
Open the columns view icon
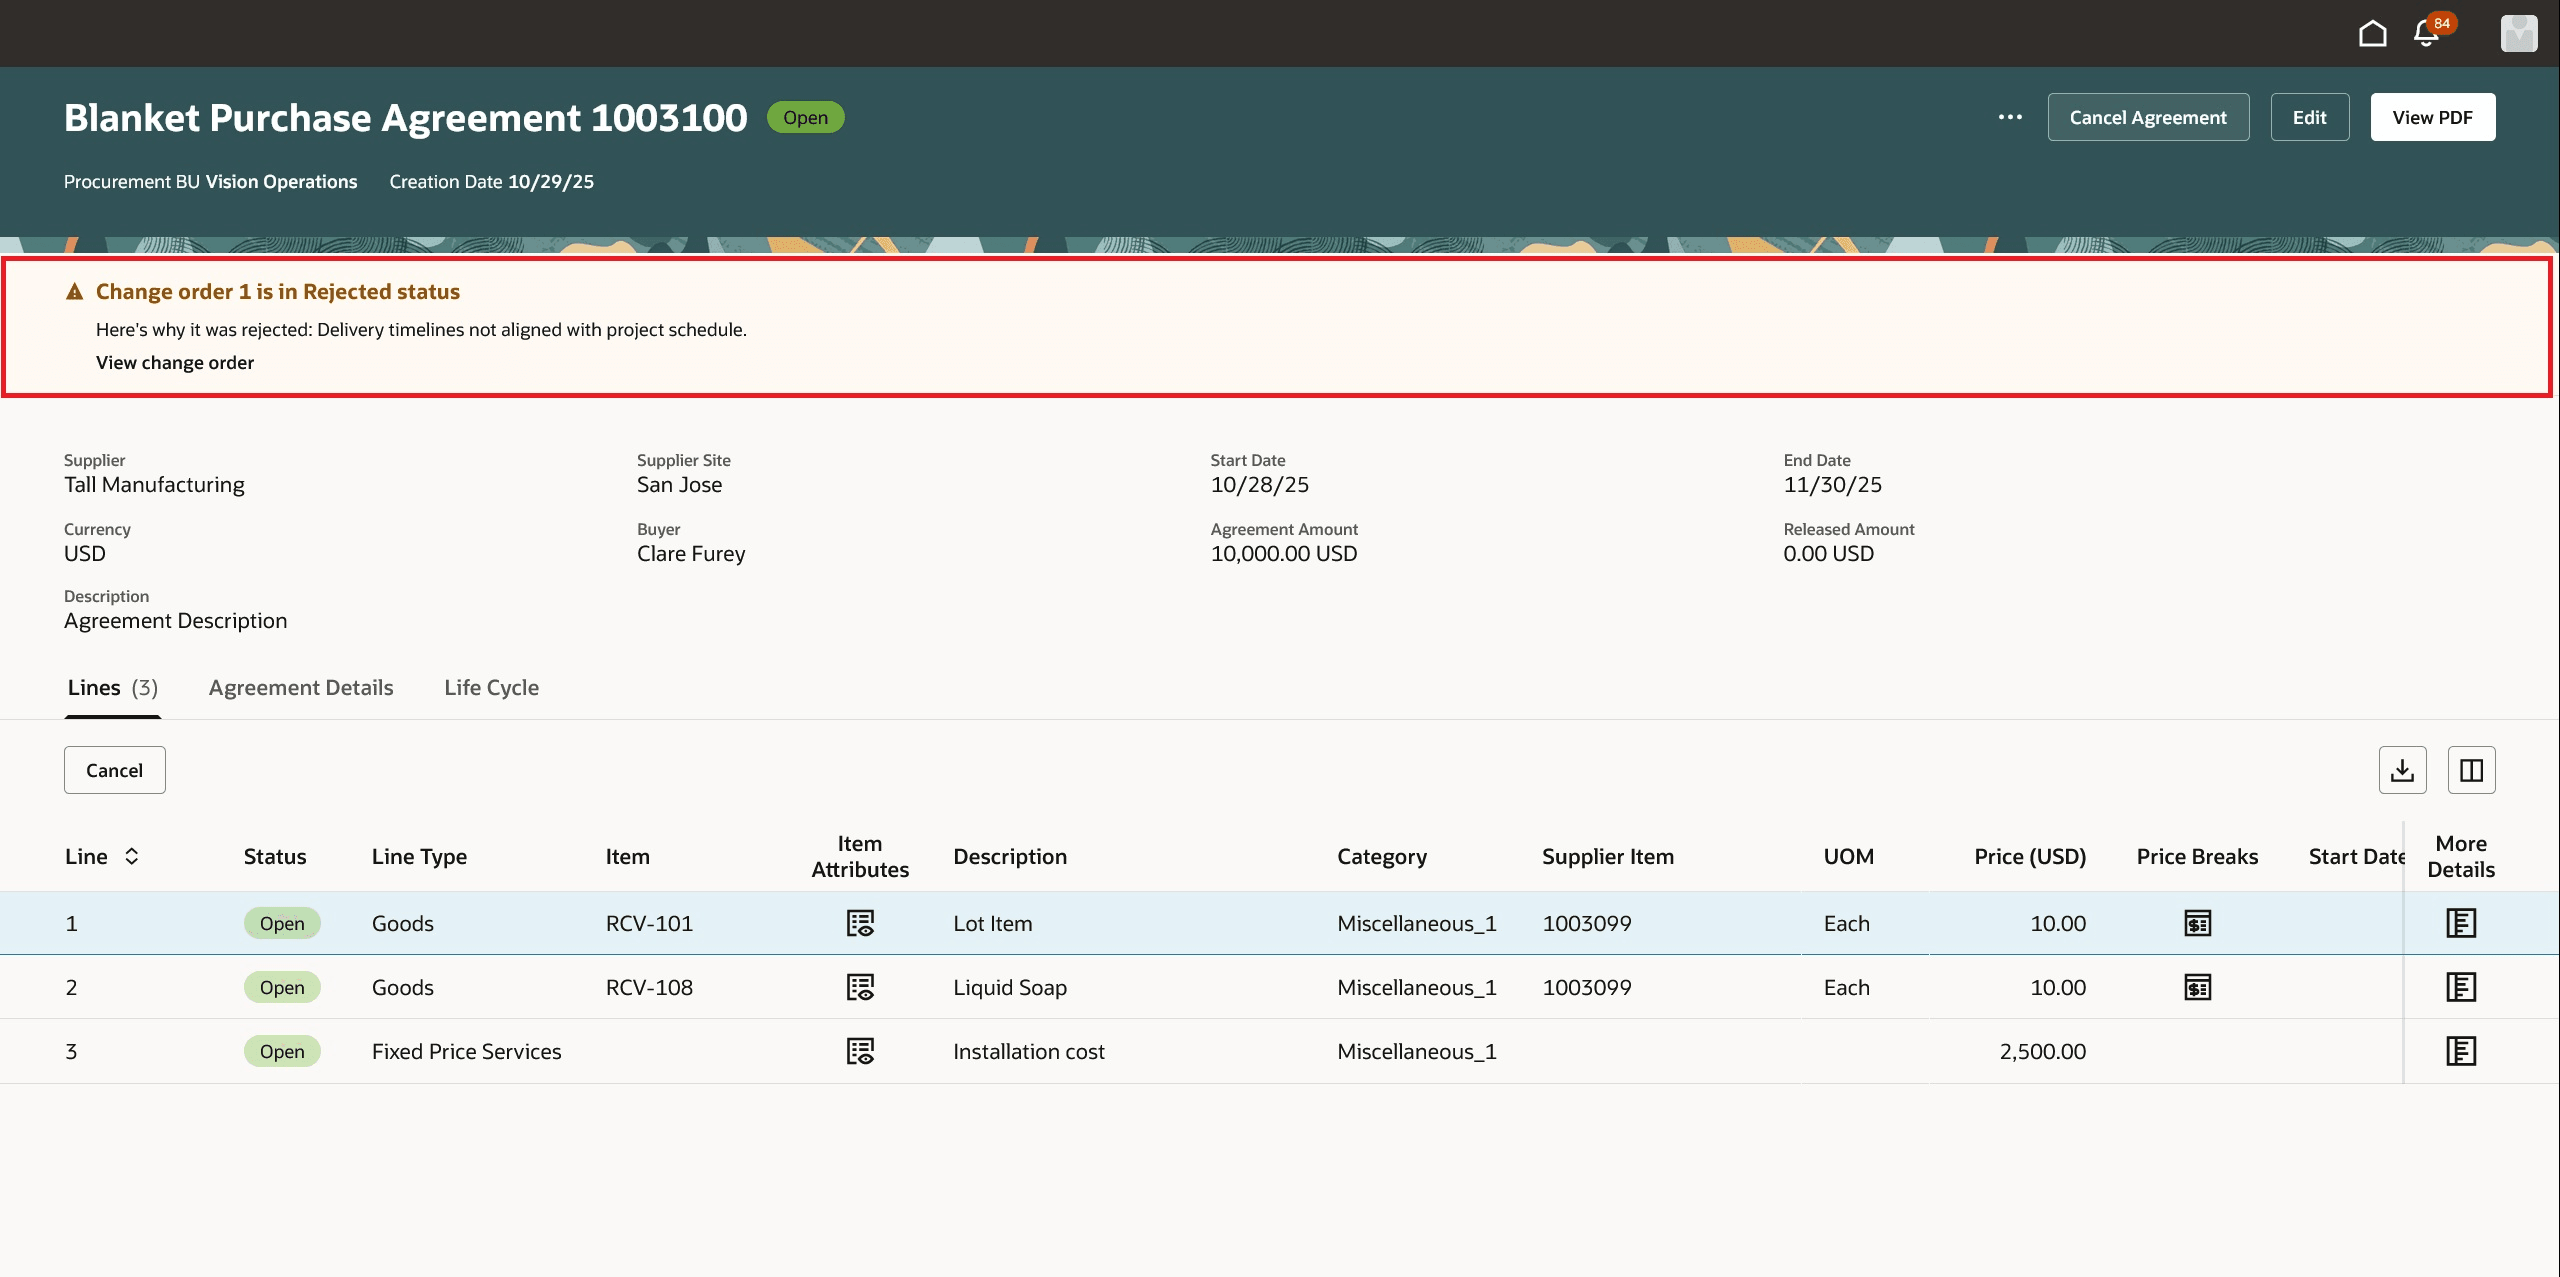[2471, 770]
